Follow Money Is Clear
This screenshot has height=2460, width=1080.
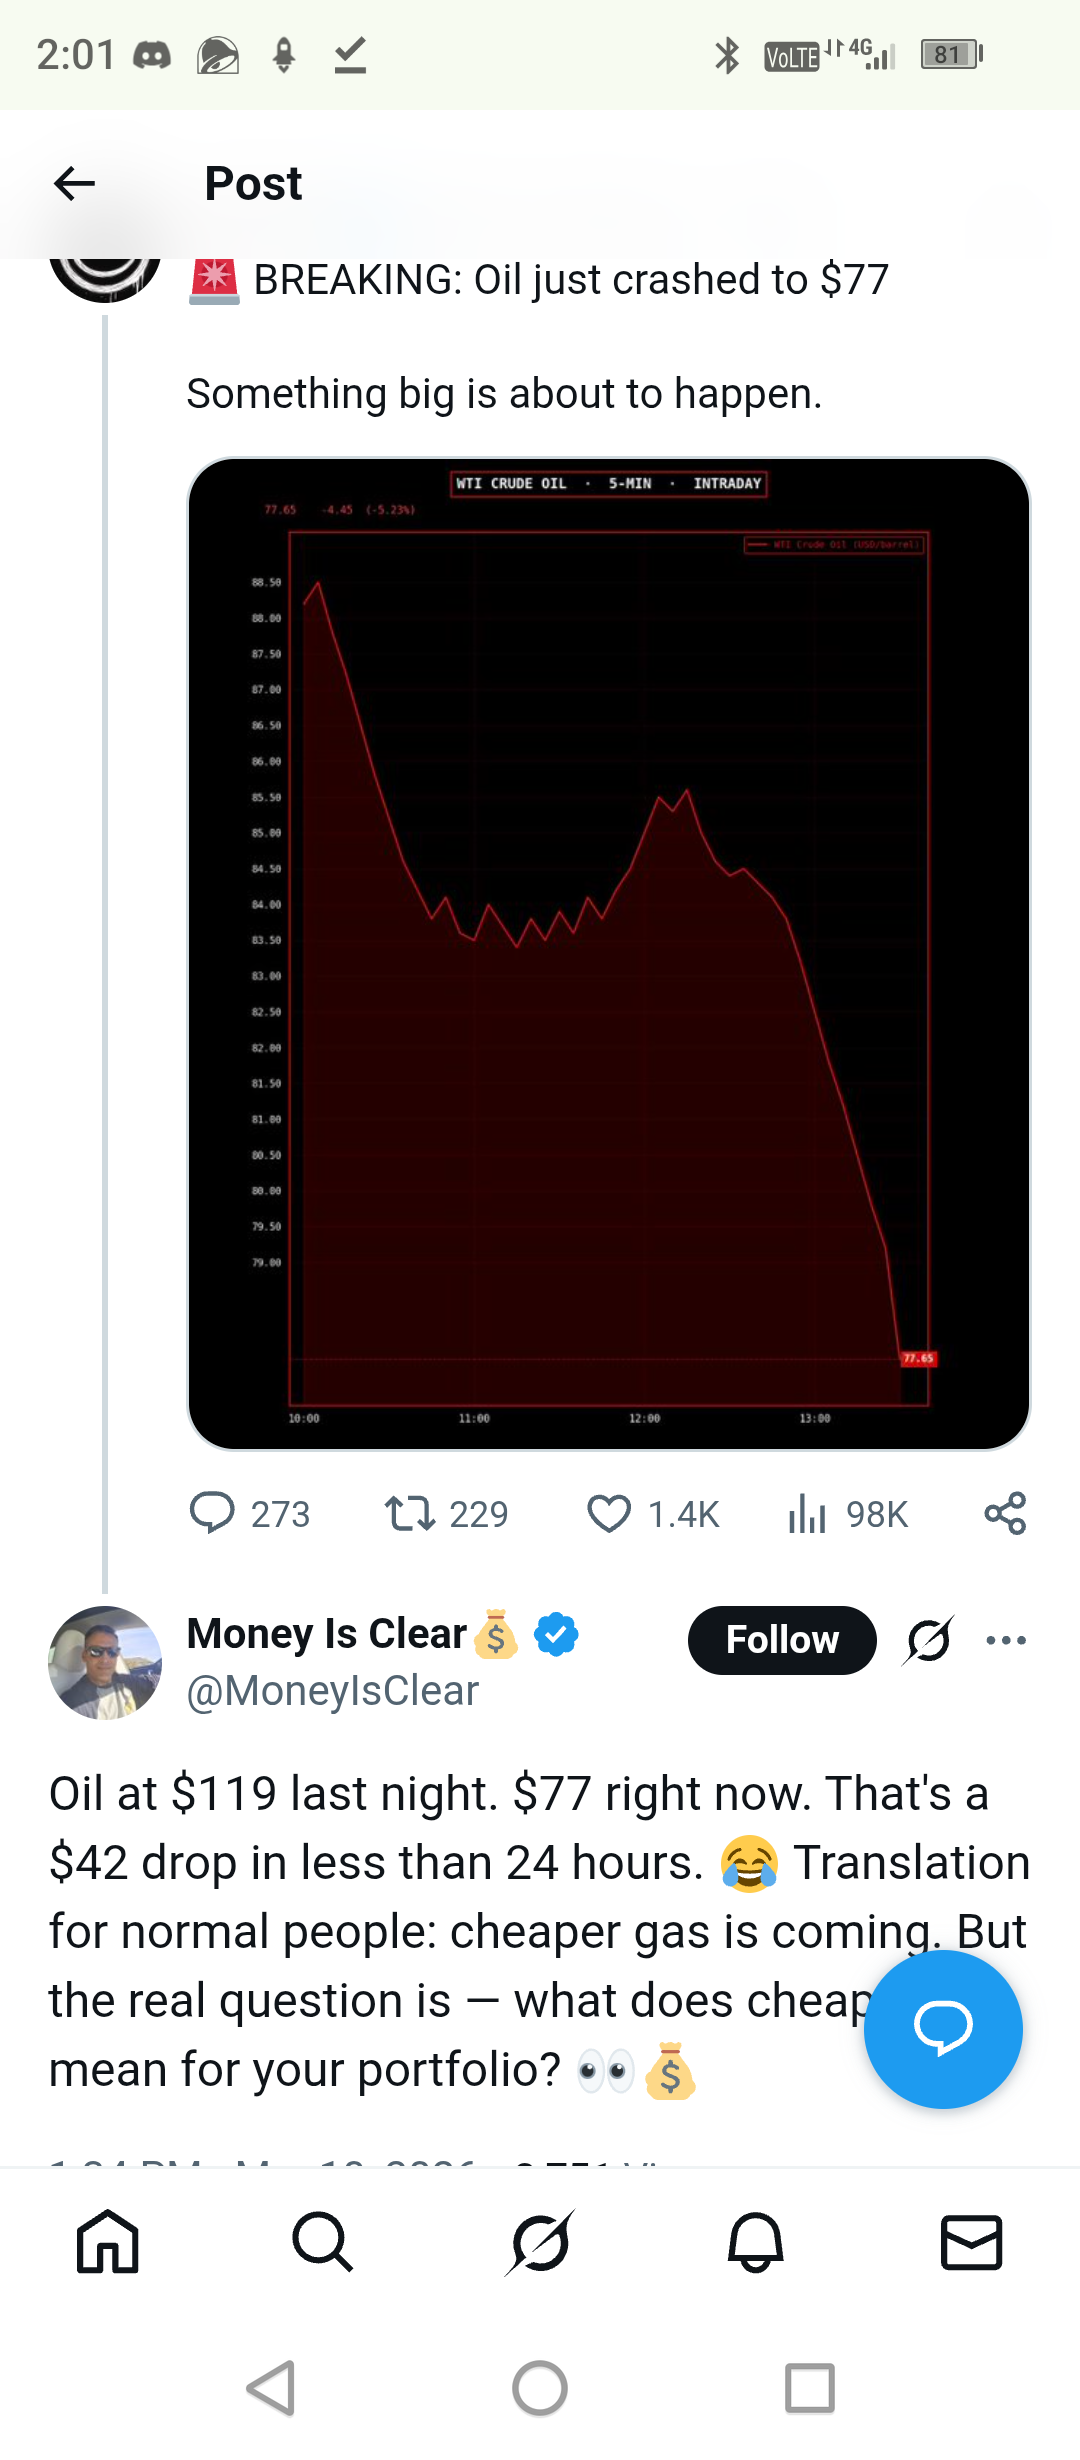[781, 1640]
